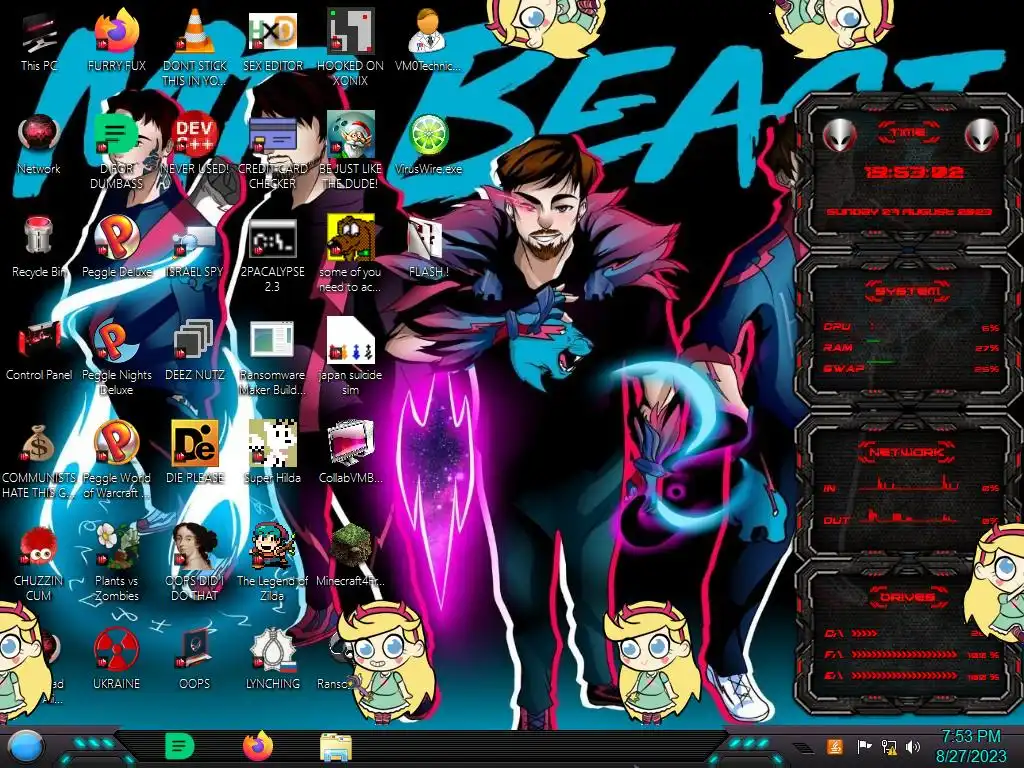This screenshot has width=1024, height=768.
Task: Click the Java tray icon
Action: tap(833, 746)
